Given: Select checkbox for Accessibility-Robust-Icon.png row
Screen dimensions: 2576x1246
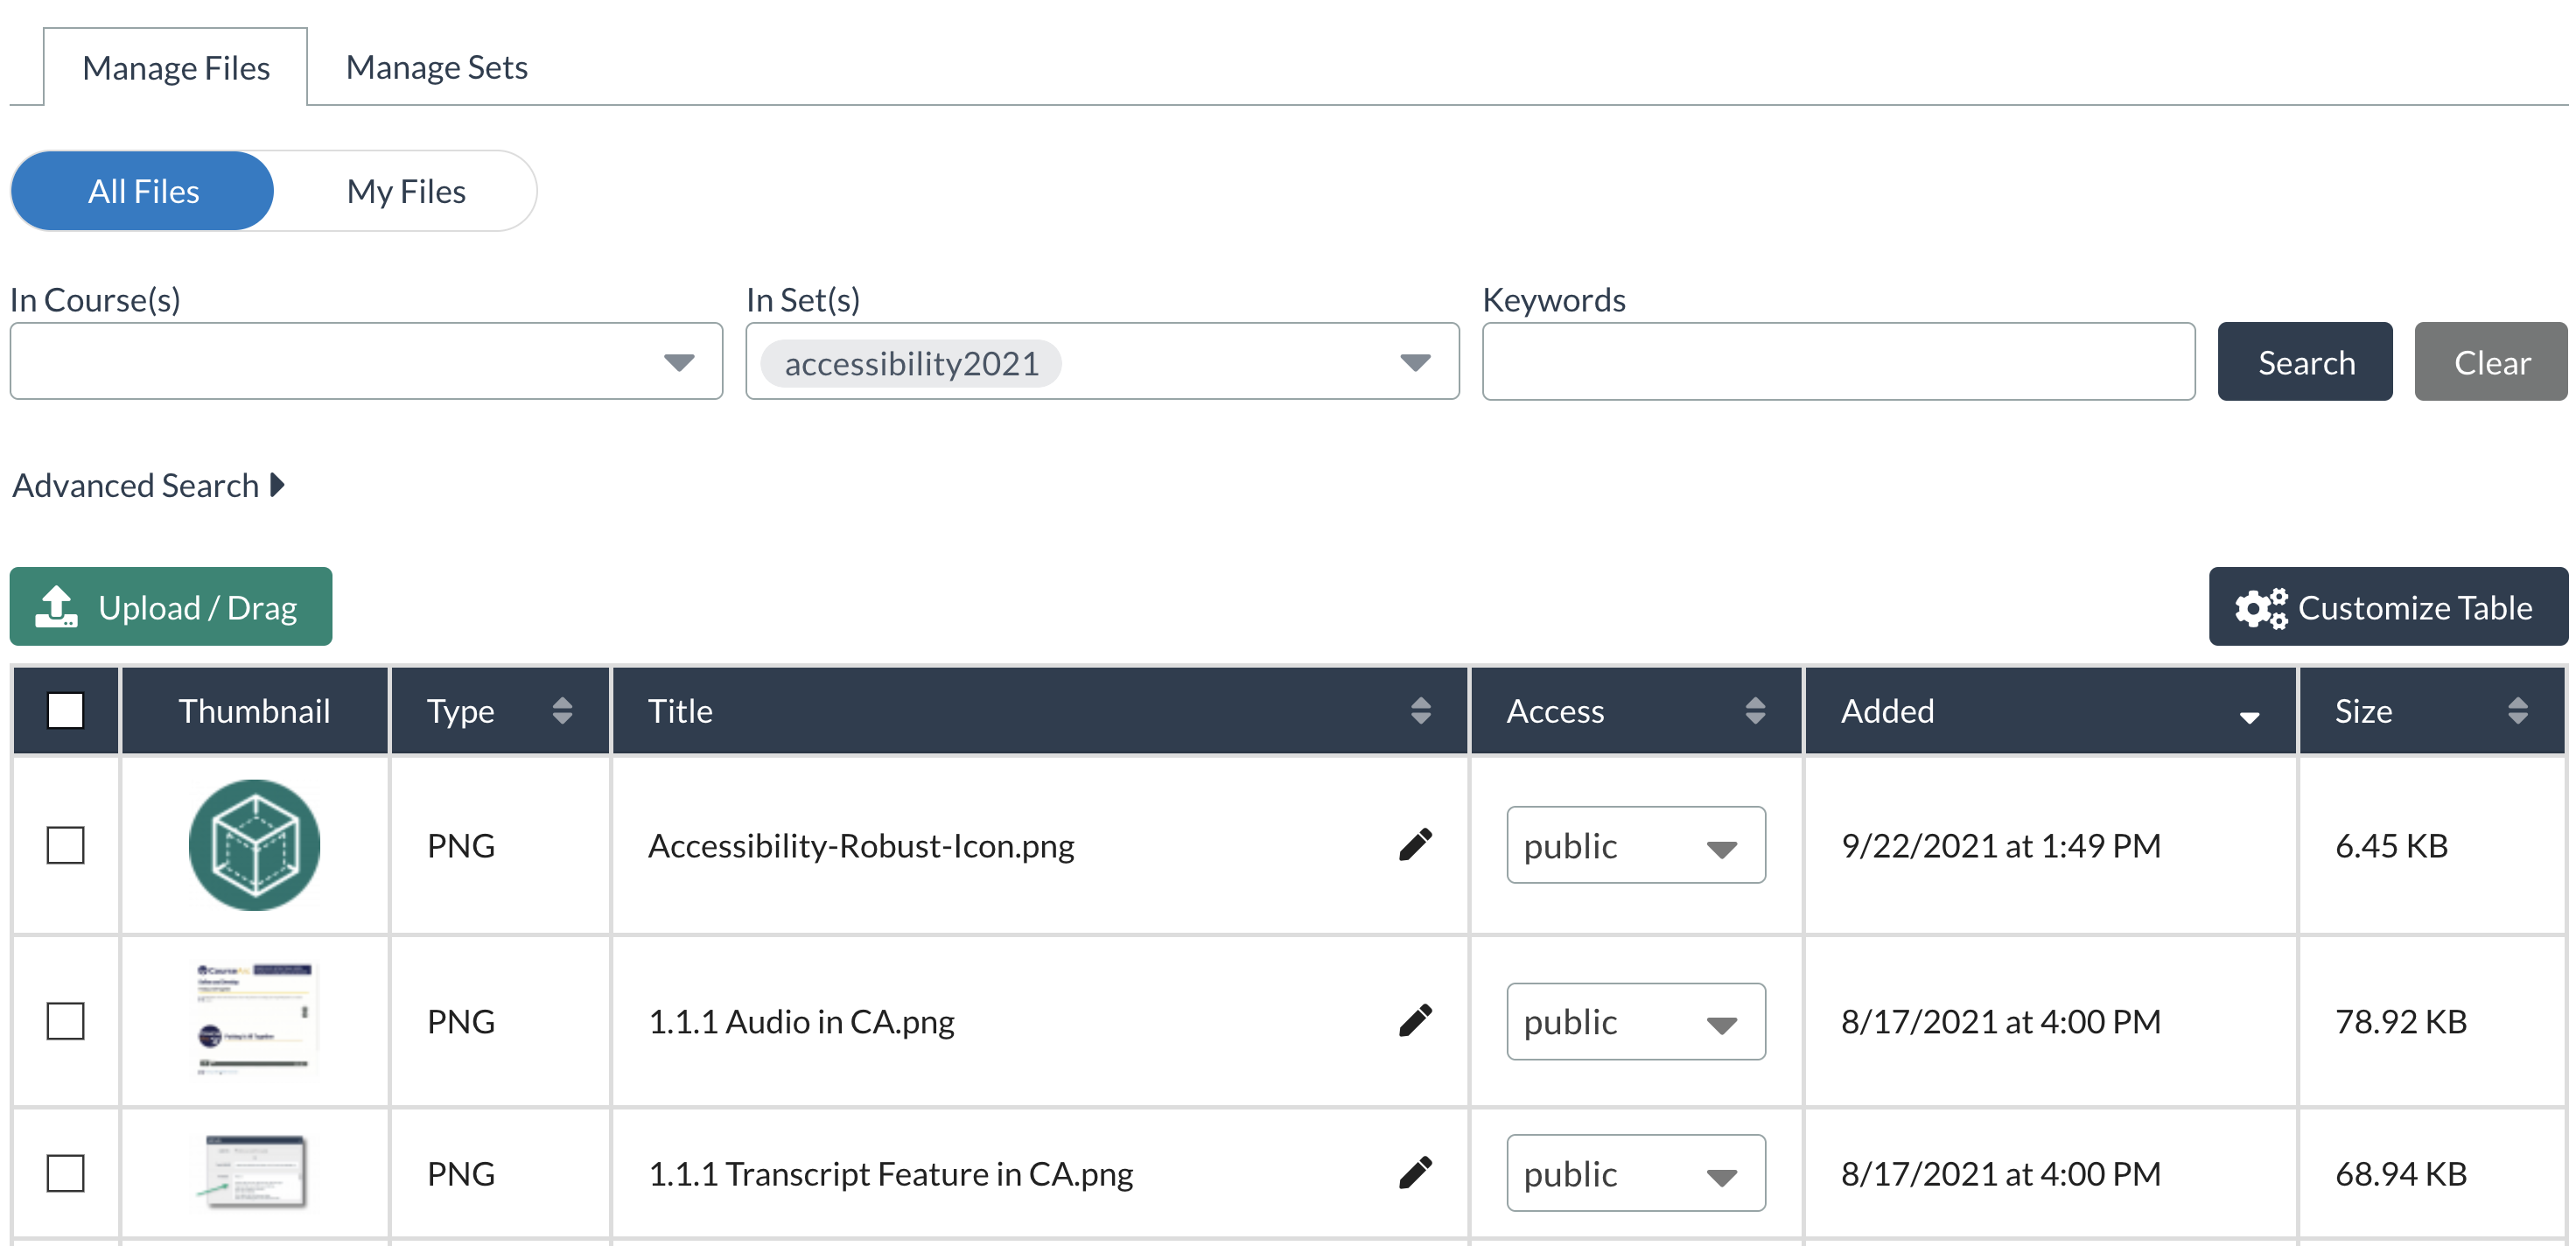Looking at the screenshot, I should pyautogui.click(x=66, y=845).
